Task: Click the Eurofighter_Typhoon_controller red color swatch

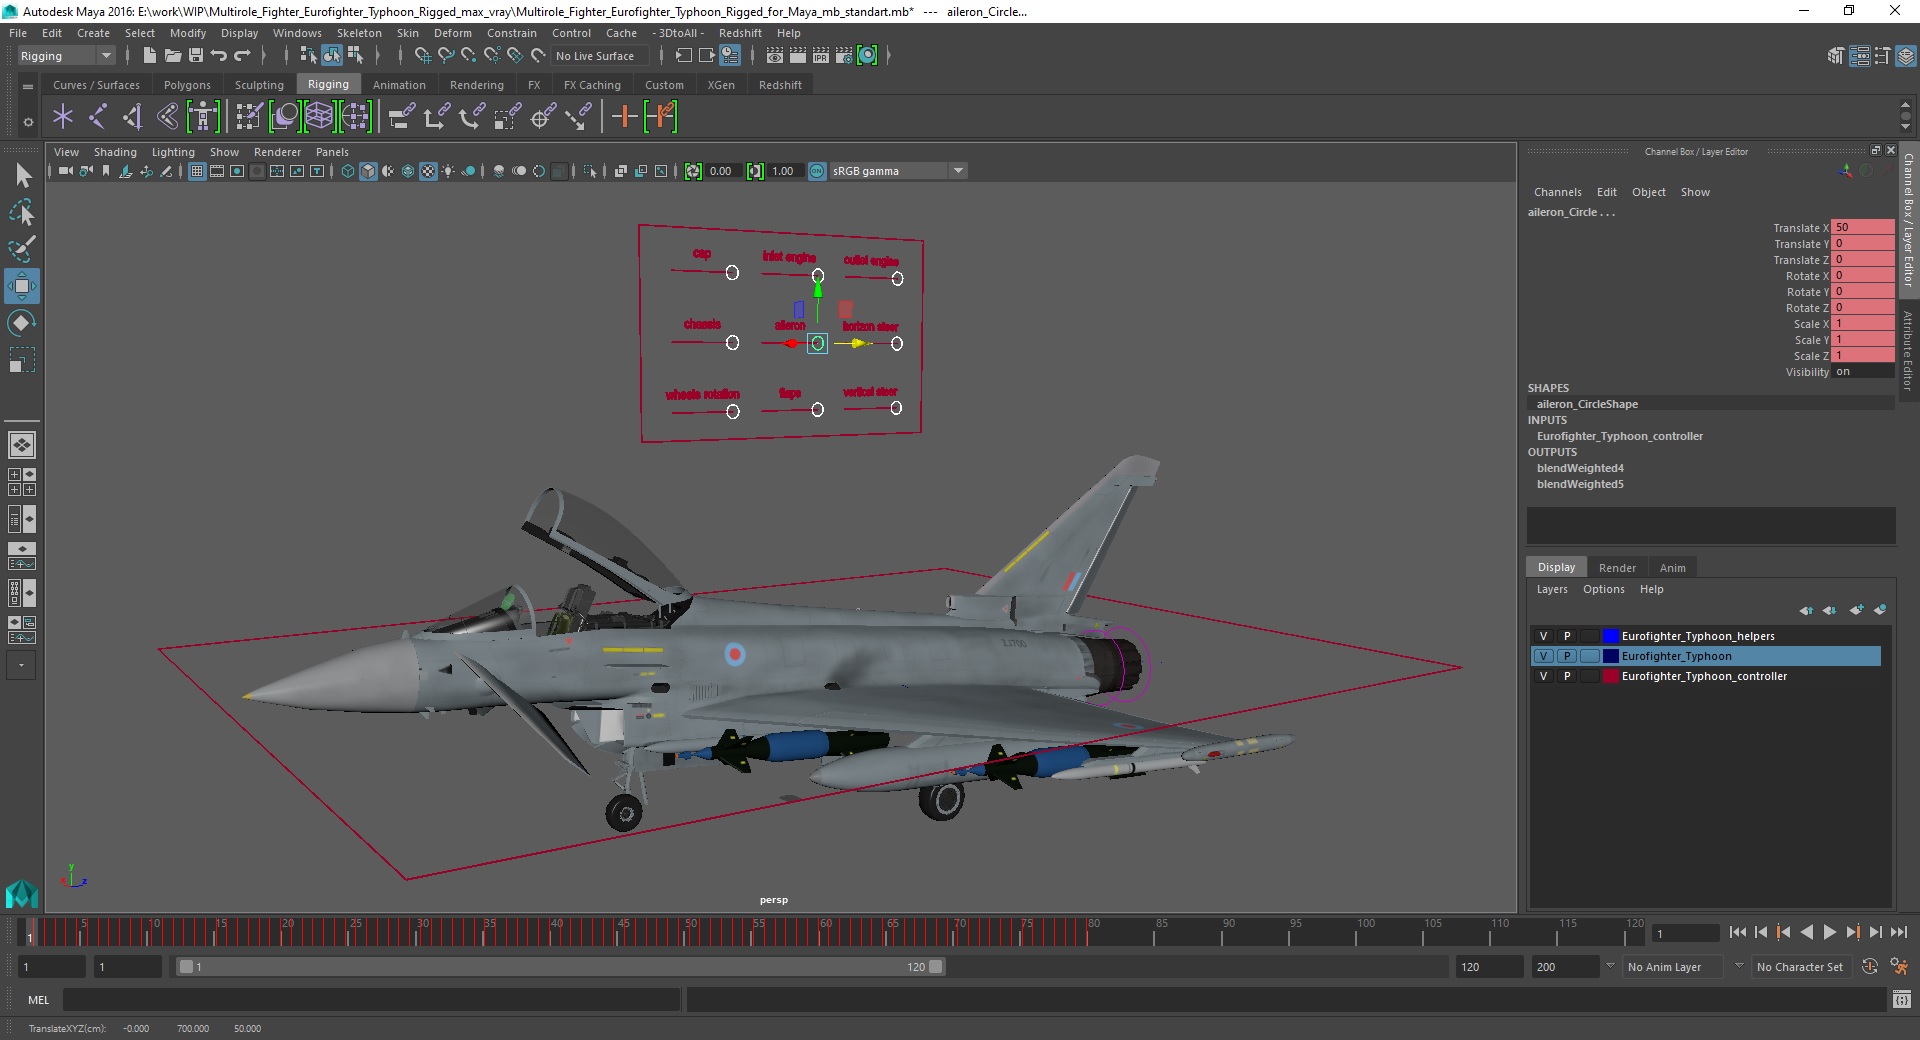Action: click(1610, 676)
